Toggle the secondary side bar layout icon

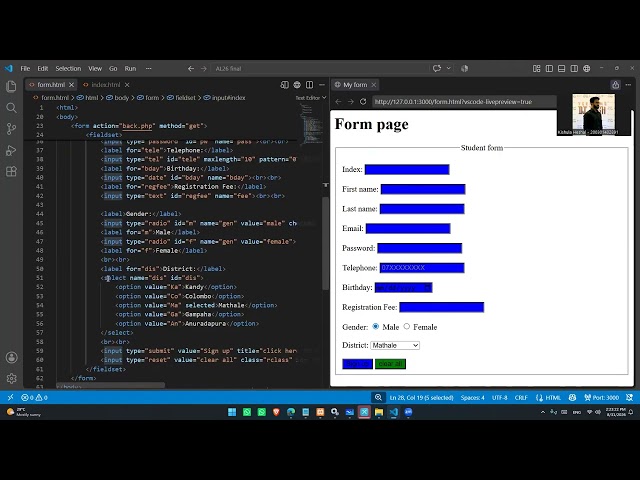pos(574,69)
